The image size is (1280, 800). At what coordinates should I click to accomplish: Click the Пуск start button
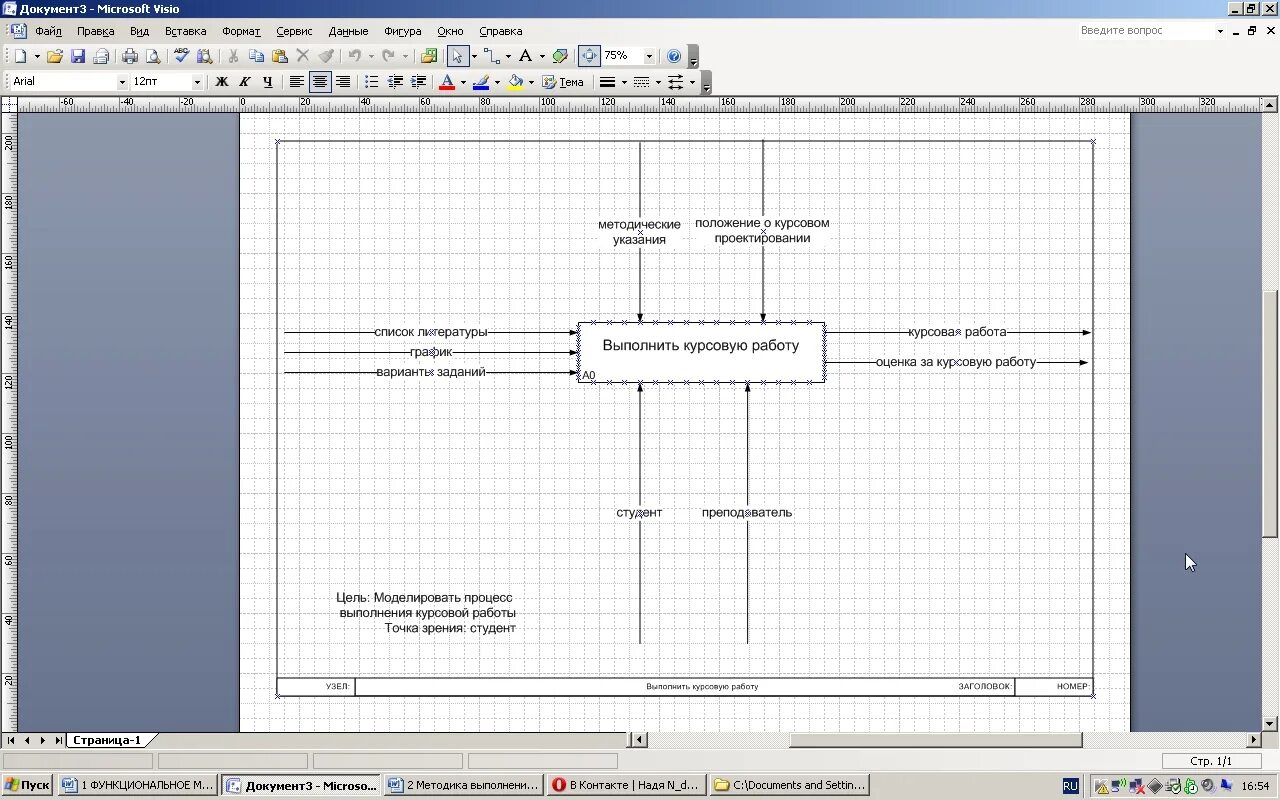click(27, 785)
